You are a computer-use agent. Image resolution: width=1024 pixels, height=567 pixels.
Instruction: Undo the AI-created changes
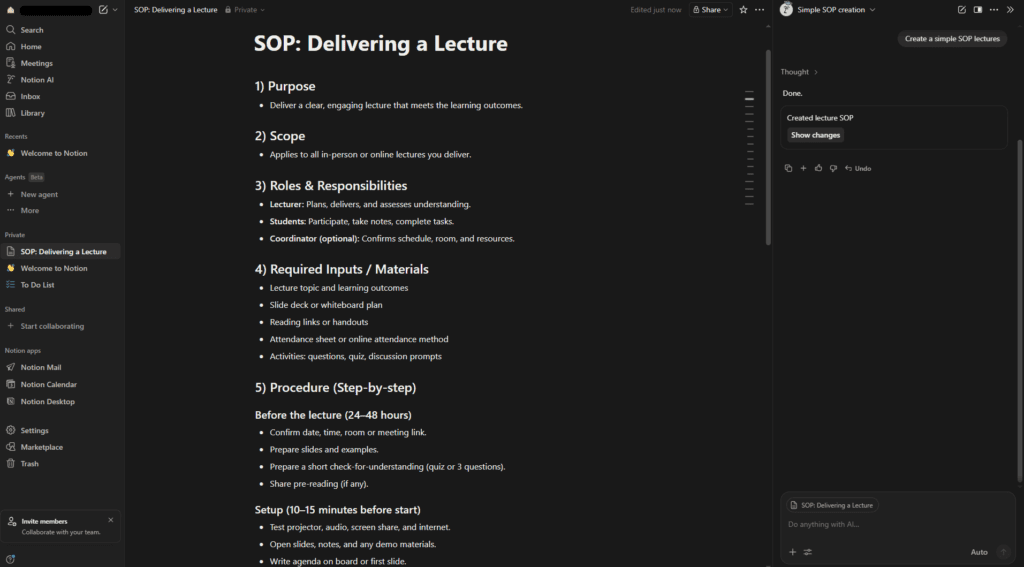click(x=858, y=168)
